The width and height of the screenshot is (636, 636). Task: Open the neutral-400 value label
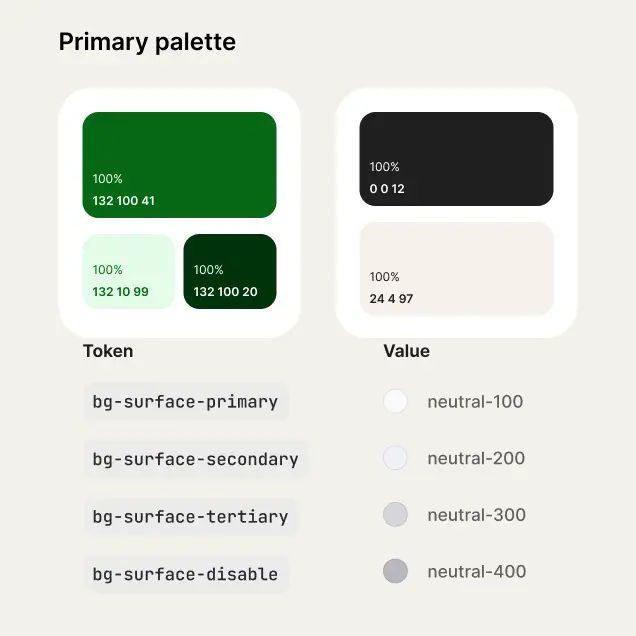click(x=477, y=572)
